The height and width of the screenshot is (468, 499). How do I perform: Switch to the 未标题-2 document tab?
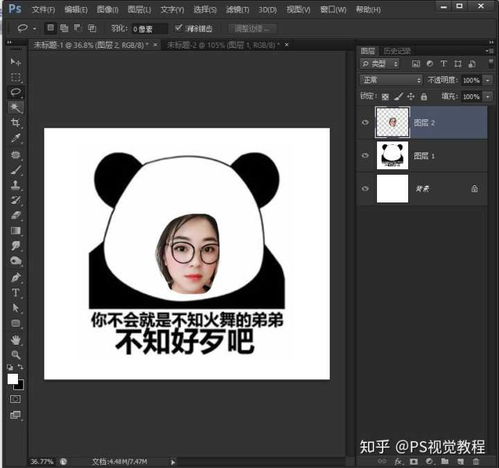coord(223,45)
